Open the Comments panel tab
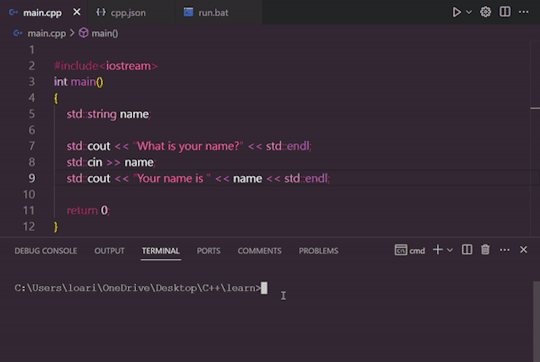The width and height of the screenshot is (540, 362). [259, 251]
